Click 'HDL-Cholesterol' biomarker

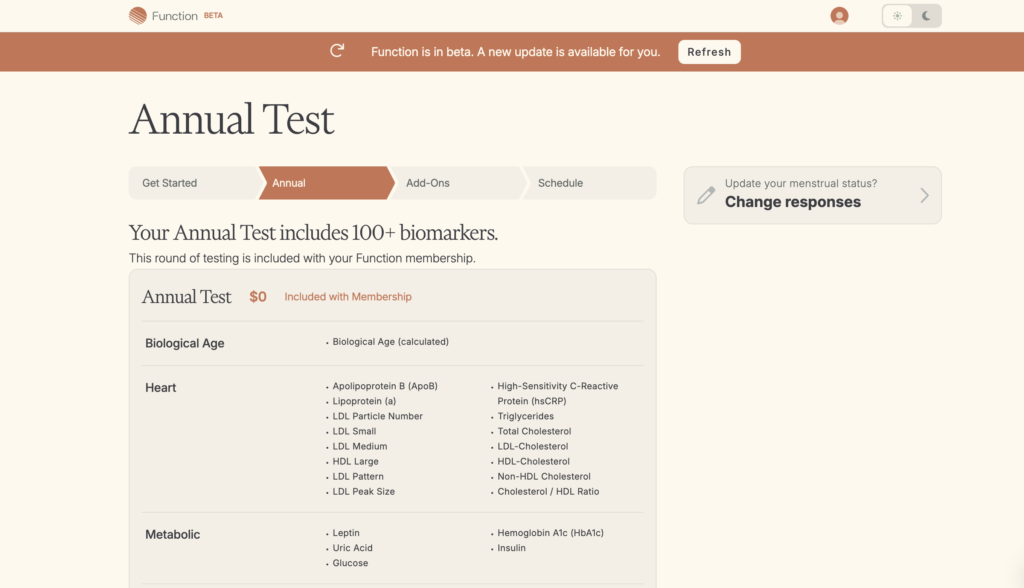[x=534, y=461]
